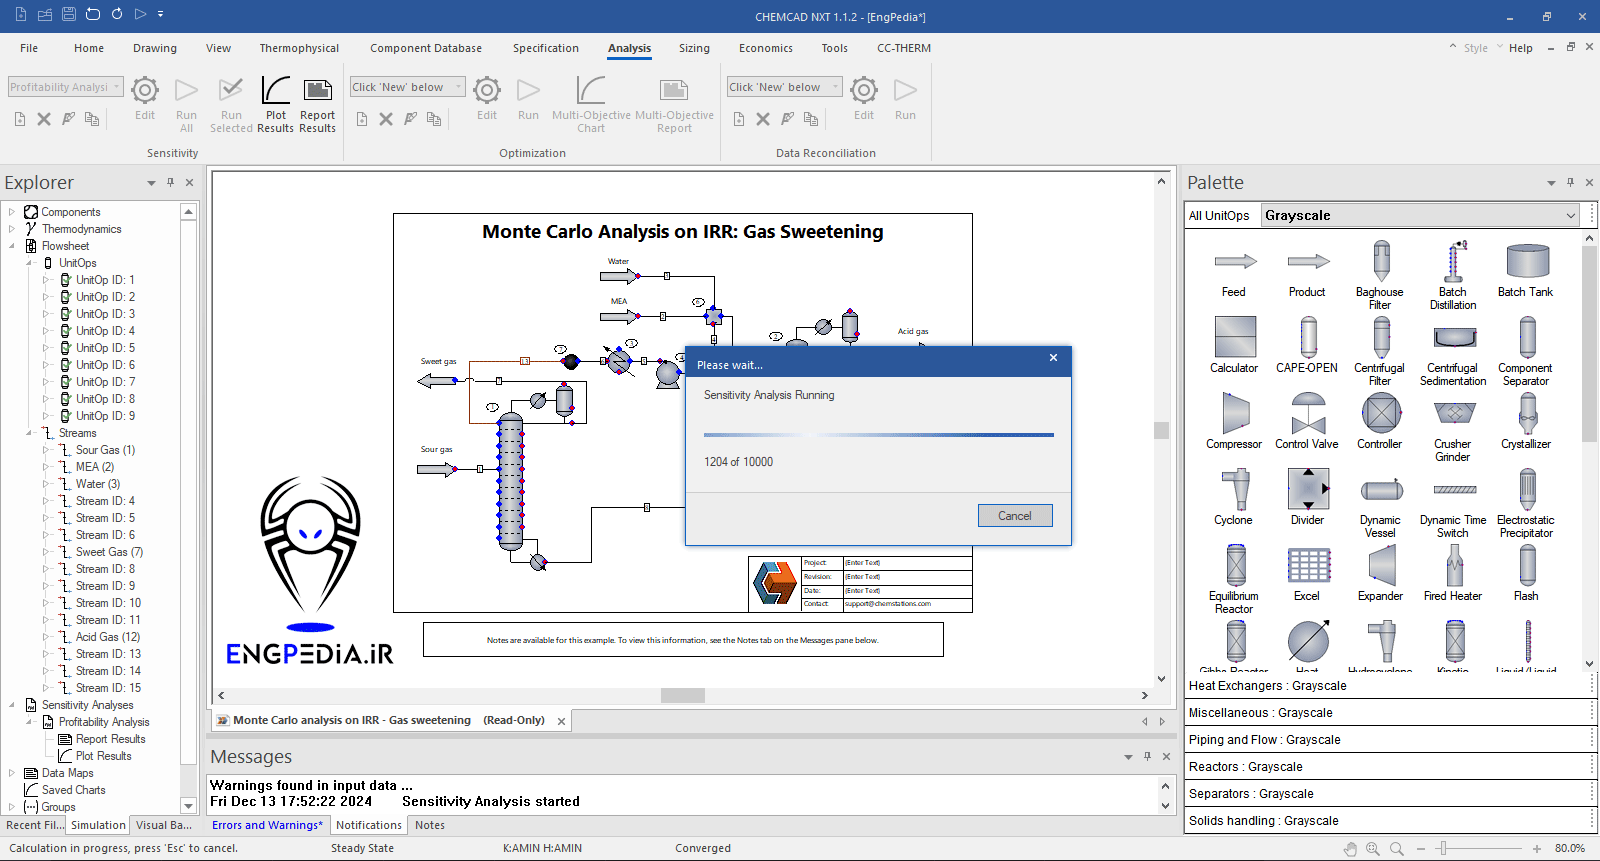Open Report Results under Profitability Analysis
The height and width of the screenshot is (861, 1600).
(x=110, y=739)
